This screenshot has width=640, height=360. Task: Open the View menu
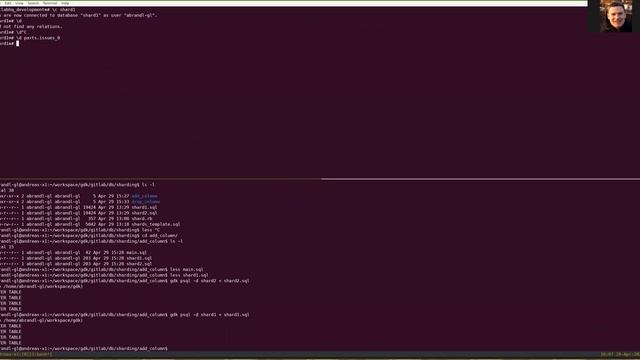tap(19, 3)
